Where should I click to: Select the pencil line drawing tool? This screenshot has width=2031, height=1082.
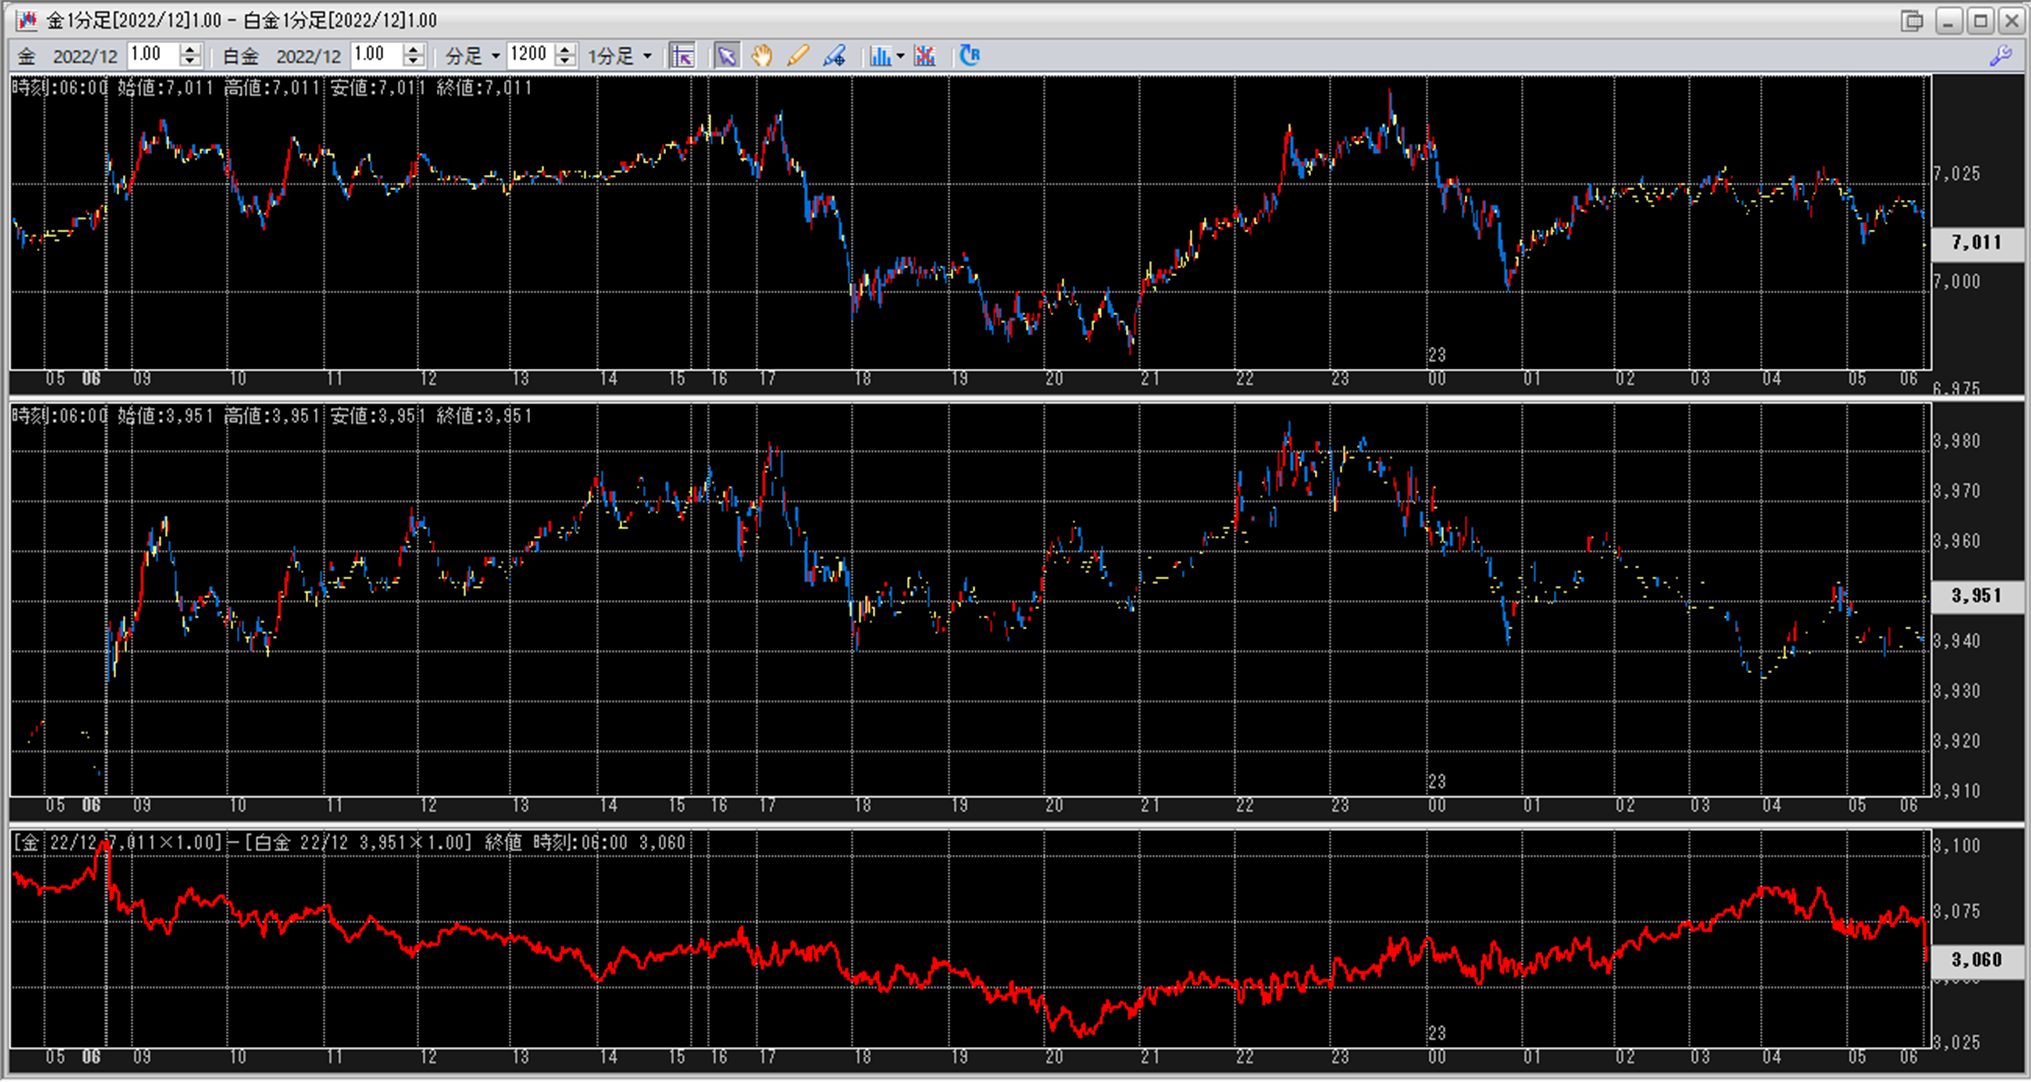click(798, 56)
